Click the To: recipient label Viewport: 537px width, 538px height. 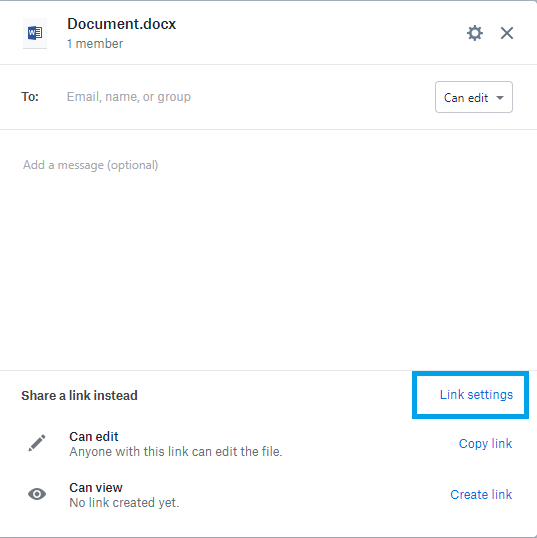(x=30, y=97)
